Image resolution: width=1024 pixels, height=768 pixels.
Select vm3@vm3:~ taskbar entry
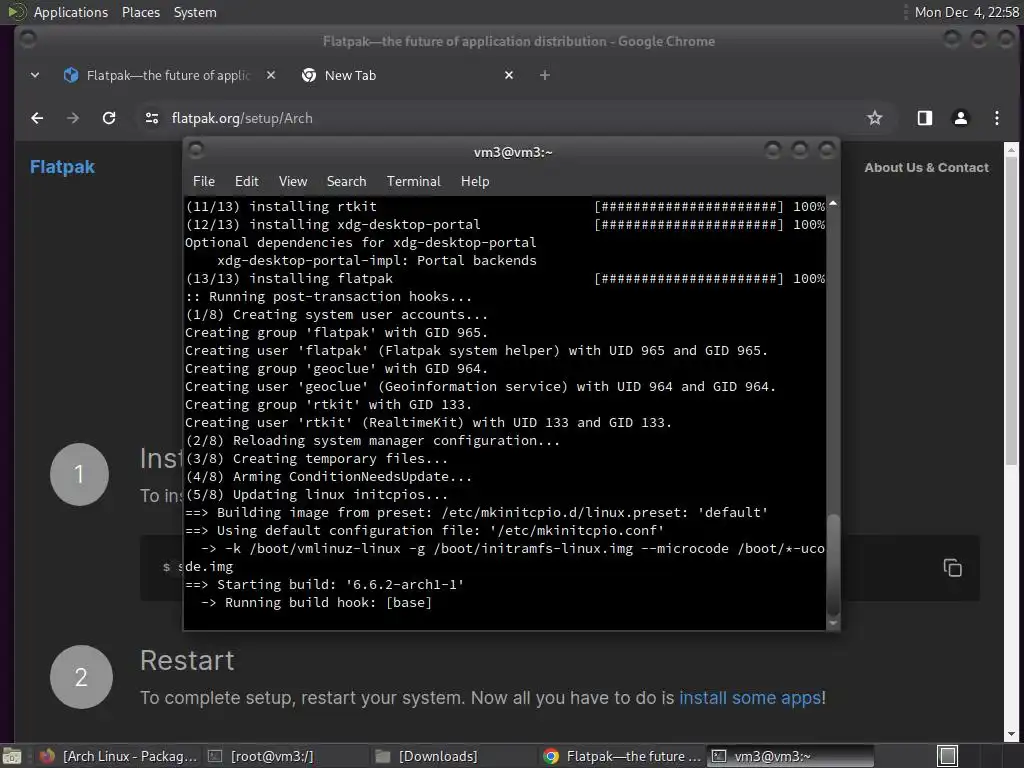[x=790, y=756]
